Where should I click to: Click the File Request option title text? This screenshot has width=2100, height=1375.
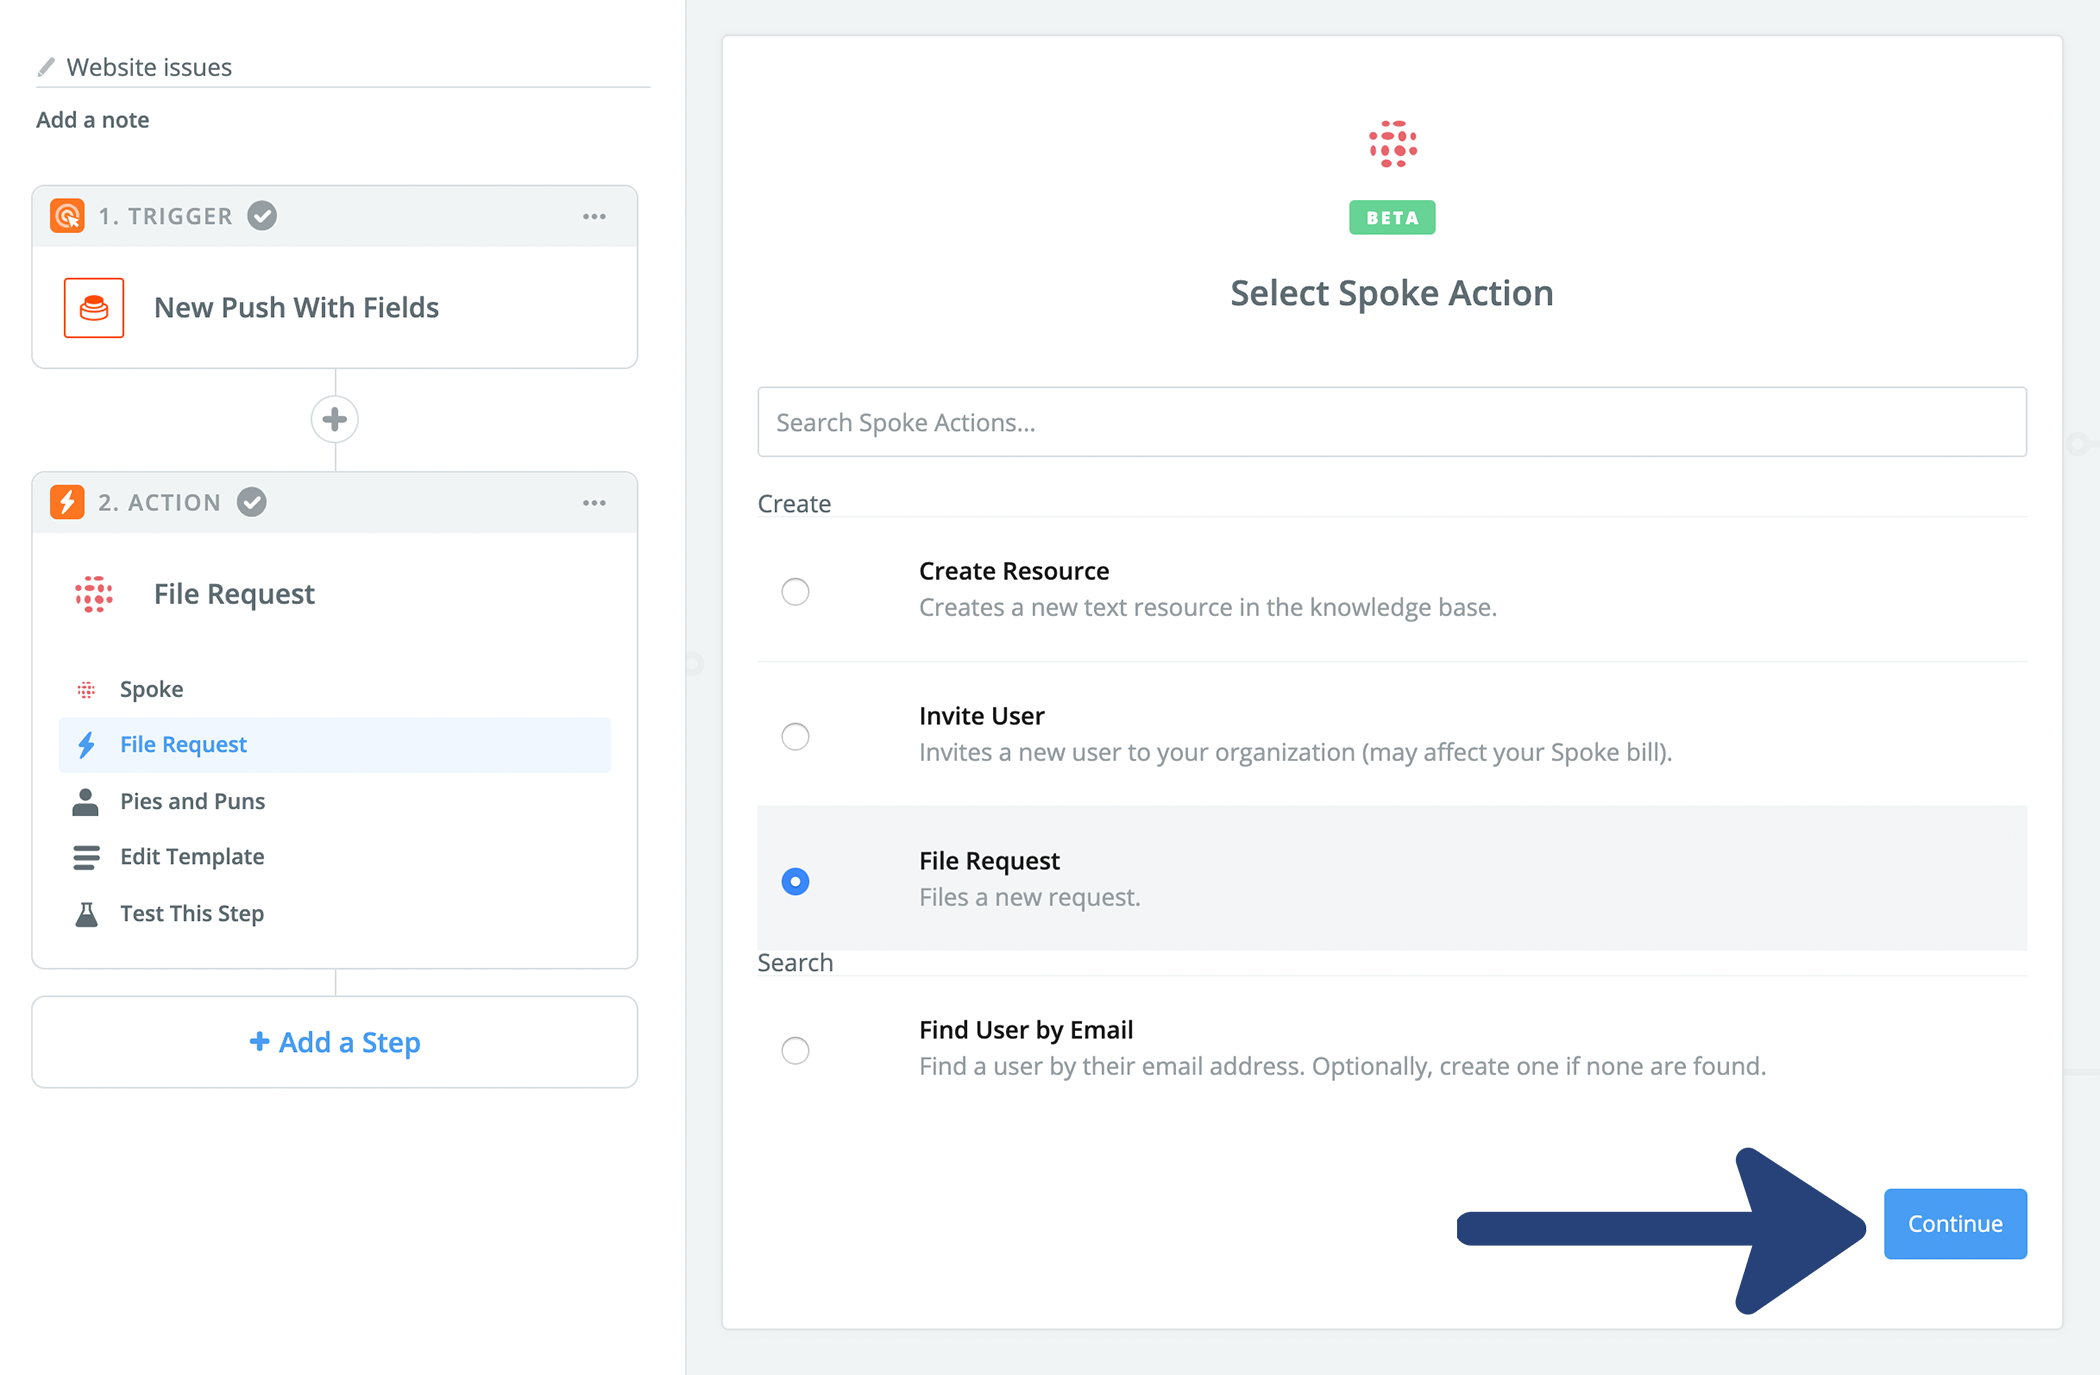click(x=990, y=861)
